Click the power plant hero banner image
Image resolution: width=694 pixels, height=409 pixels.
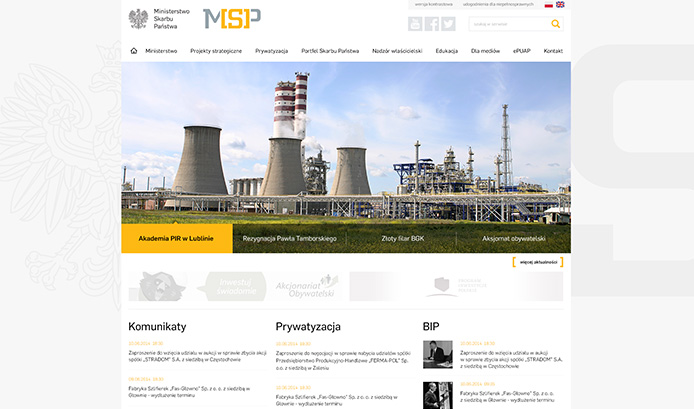346,143
